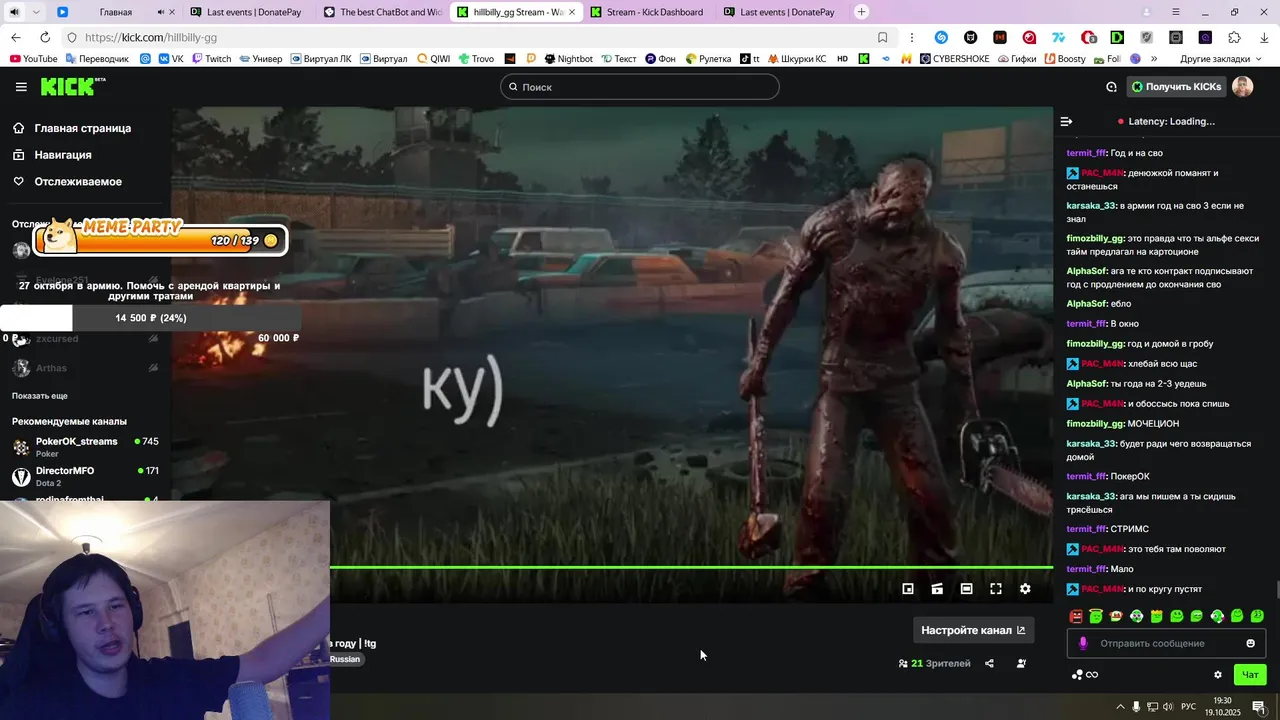The width and height of the screenshot is (1280, 720).
Task: Click the 21 Зрителей viewer count
Action: click(935, 663)
